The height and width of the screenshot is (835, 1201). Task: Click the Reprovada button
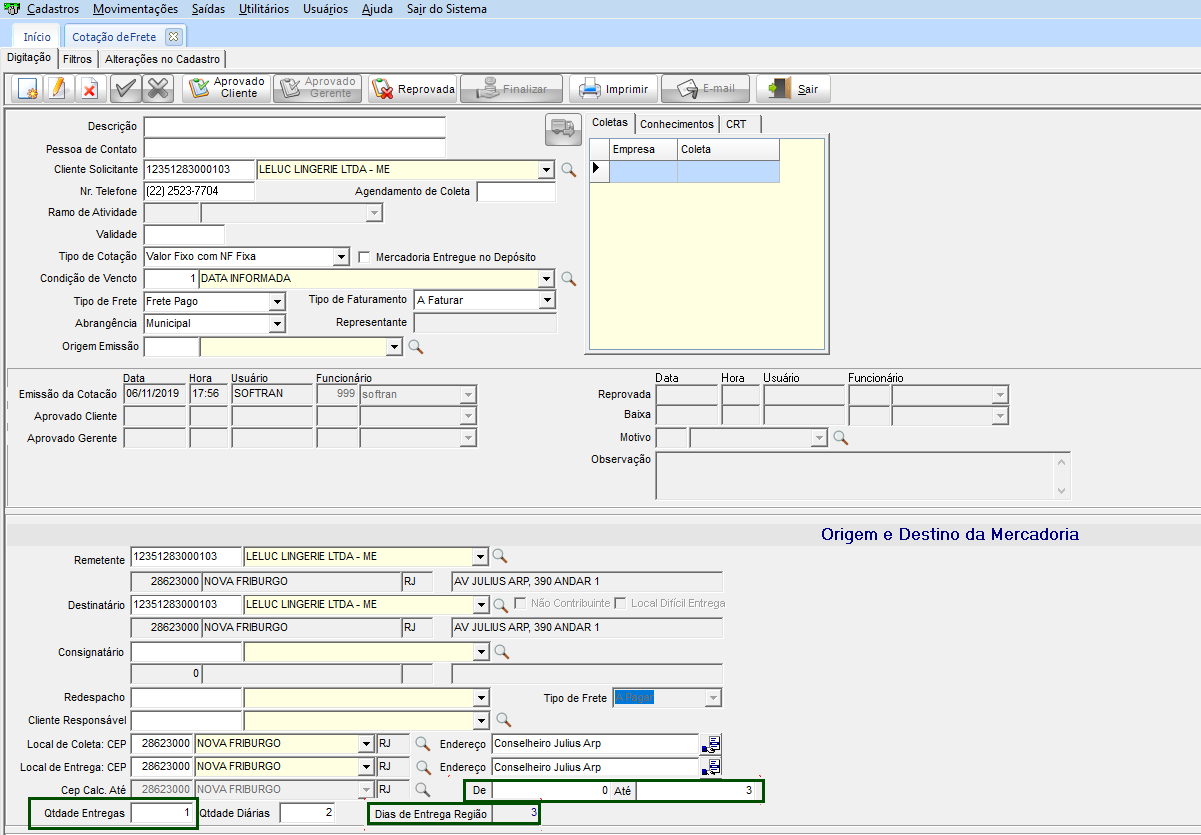(x=413, y=89)
